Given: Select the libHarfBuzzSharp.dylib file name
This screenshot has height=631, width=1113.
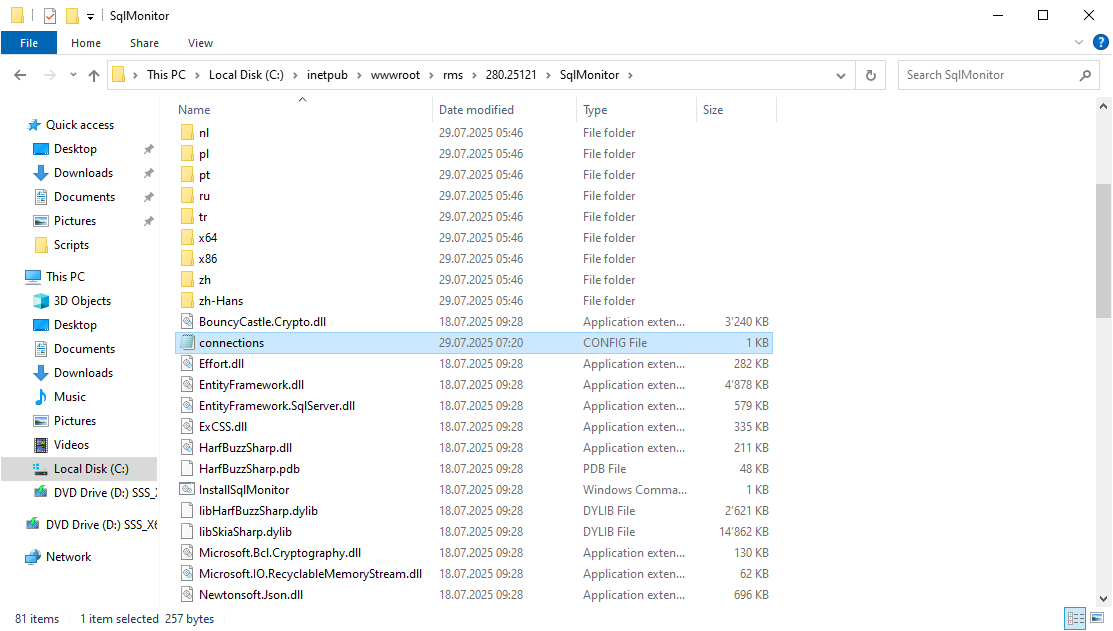Looking at the screenshot, I should click(258, 511).
